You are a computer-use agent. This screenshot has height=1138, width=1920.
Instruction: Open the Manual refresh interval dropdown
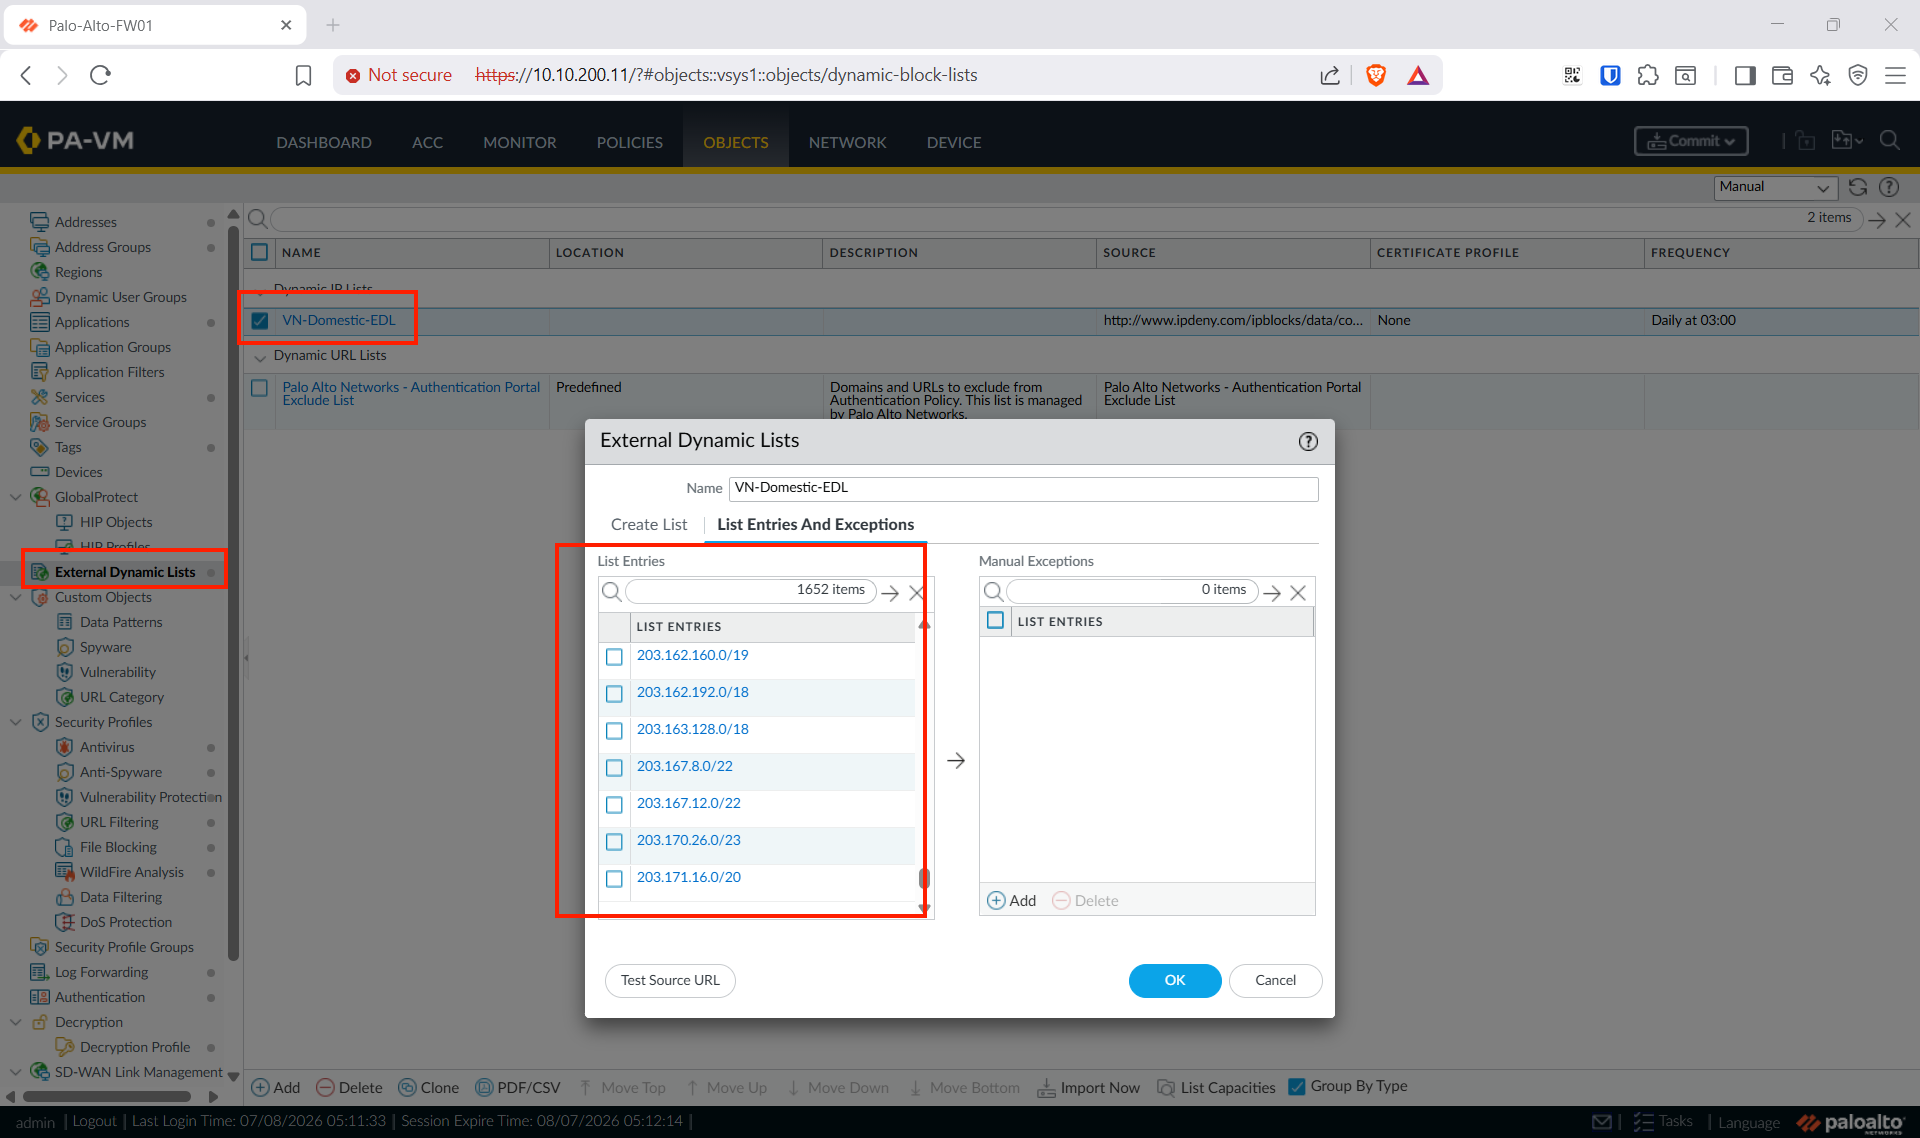pyautogui.click(x=1776, y=187)
